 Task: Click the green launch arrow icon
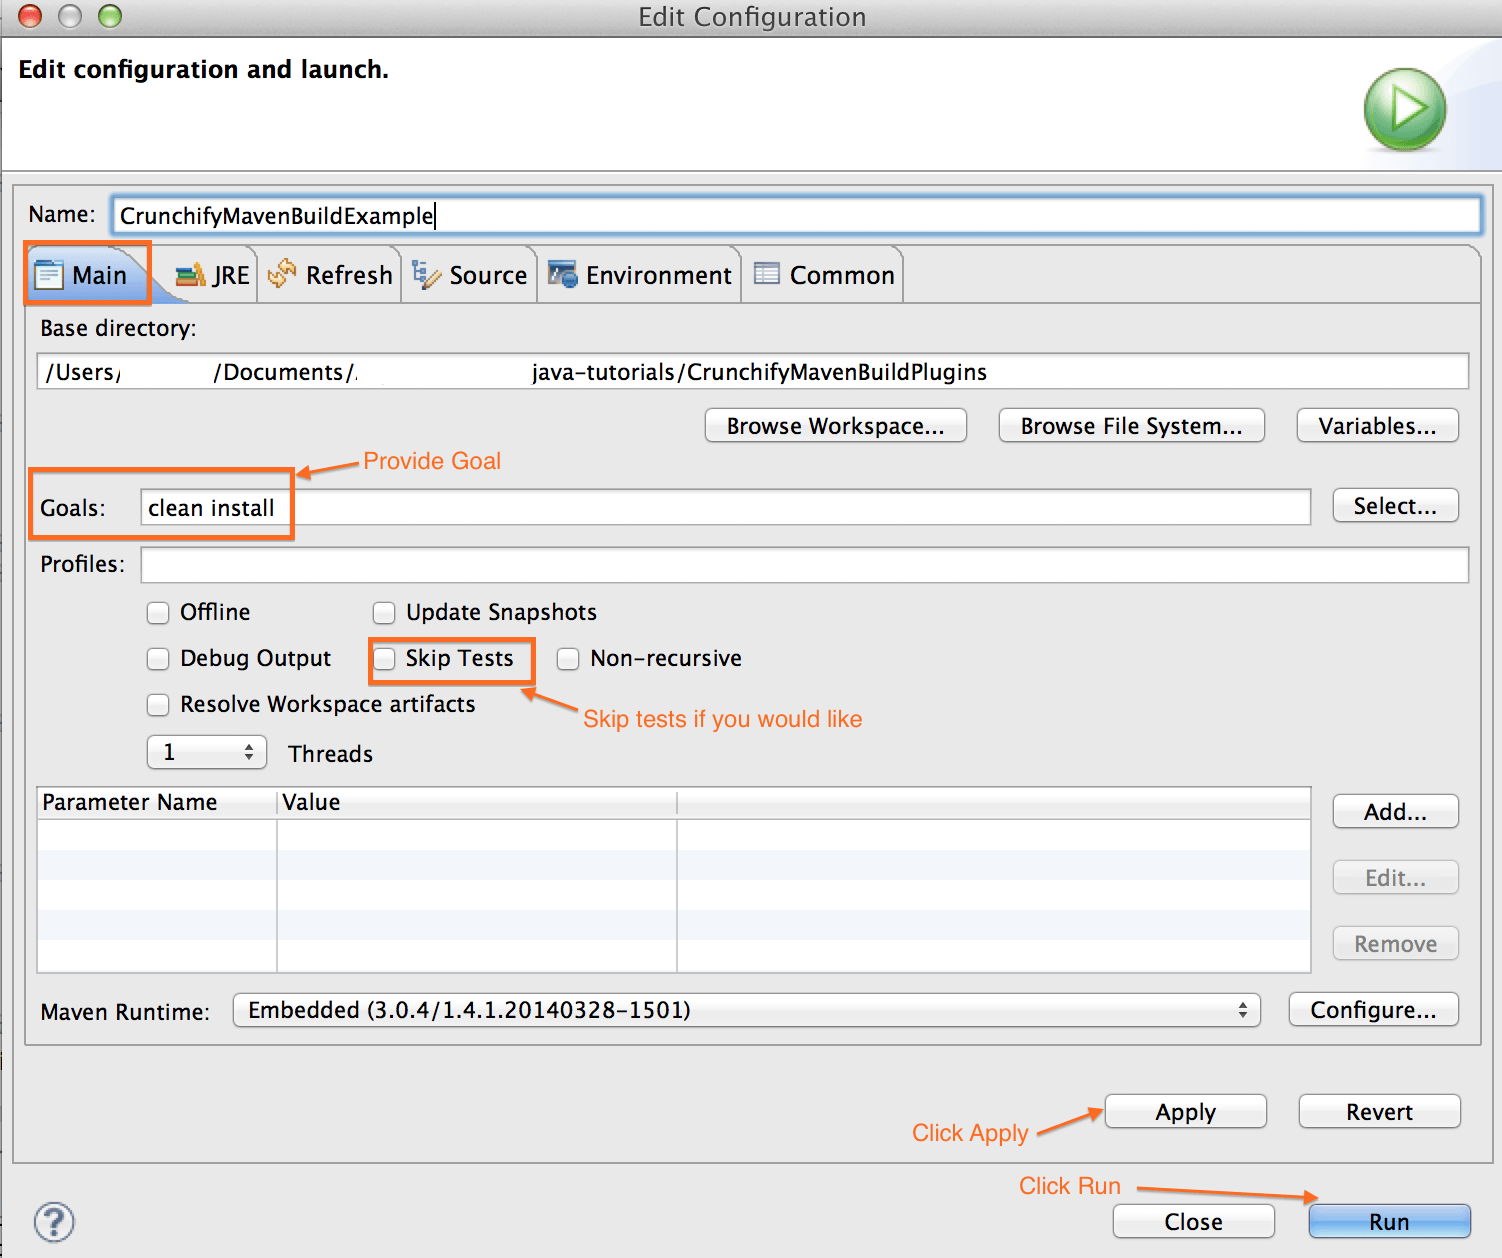pyautogui.click(x=1404, y=109)
